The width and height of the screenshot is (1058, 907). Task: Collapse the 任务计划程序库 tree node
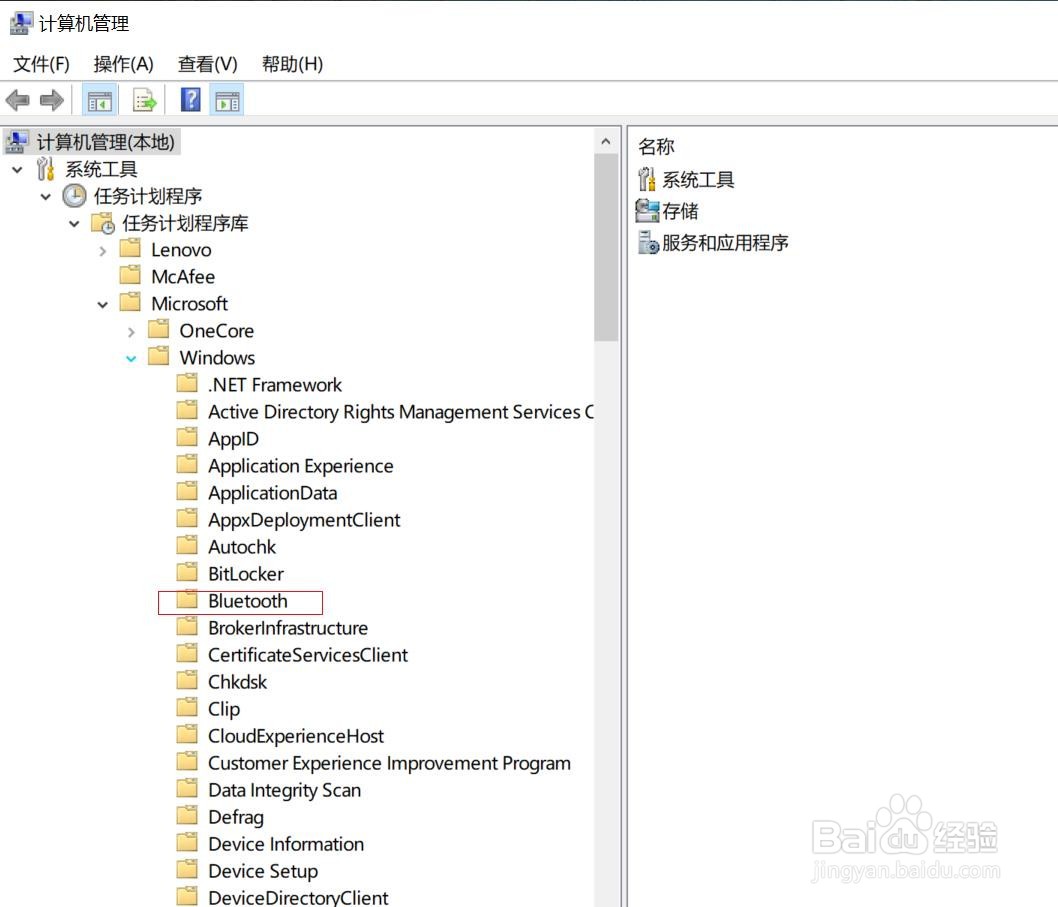[x=74, y=224]
